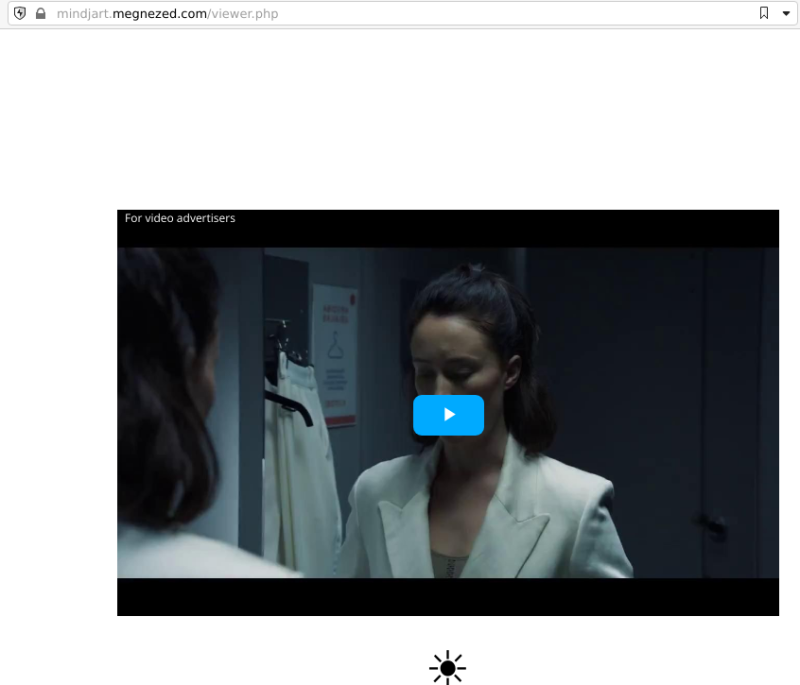800x685 pixels.
Task: Open the address bar dropdown arrow
Action: click(x=786, y=14)
